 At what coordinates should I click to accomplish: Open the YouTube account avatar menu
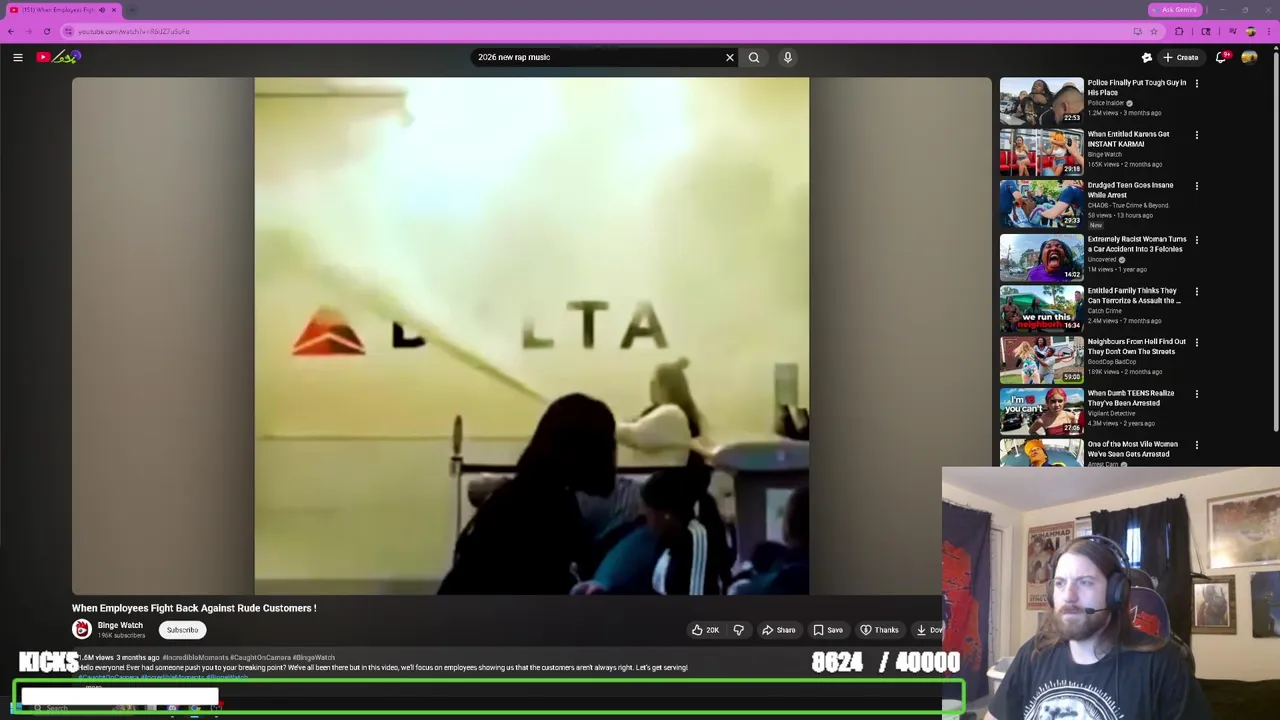point(1249,57)
